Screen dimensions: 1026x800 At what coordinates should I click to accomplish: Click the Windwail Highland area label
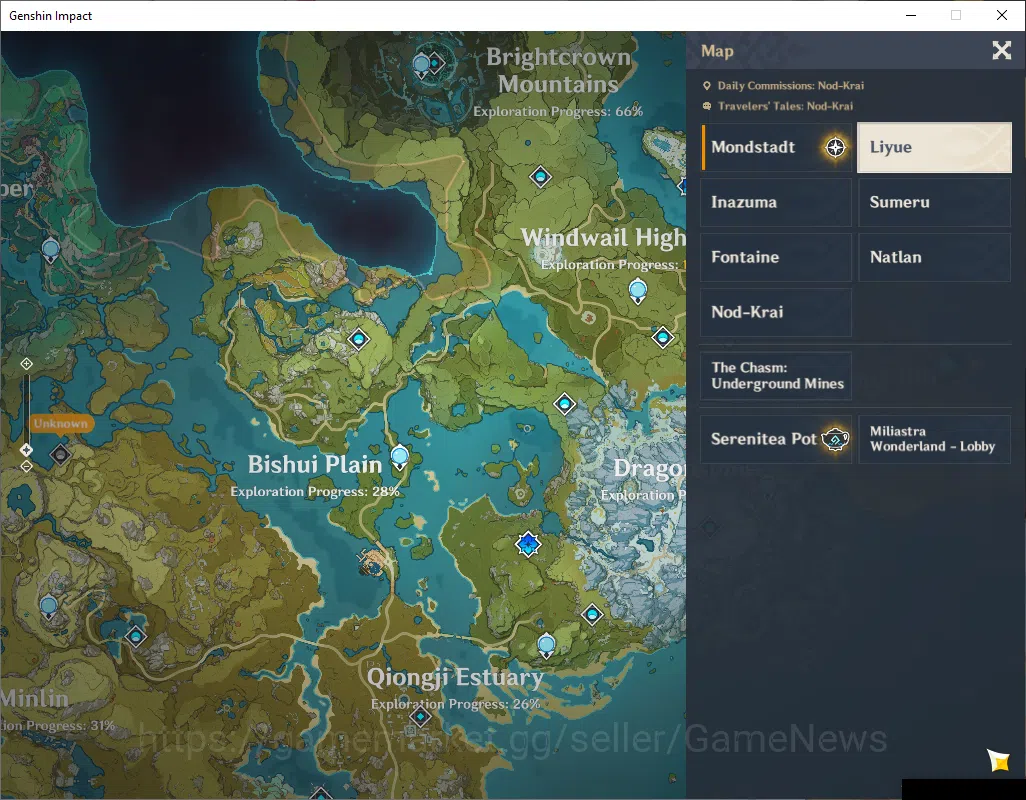[x=603, y=237]
